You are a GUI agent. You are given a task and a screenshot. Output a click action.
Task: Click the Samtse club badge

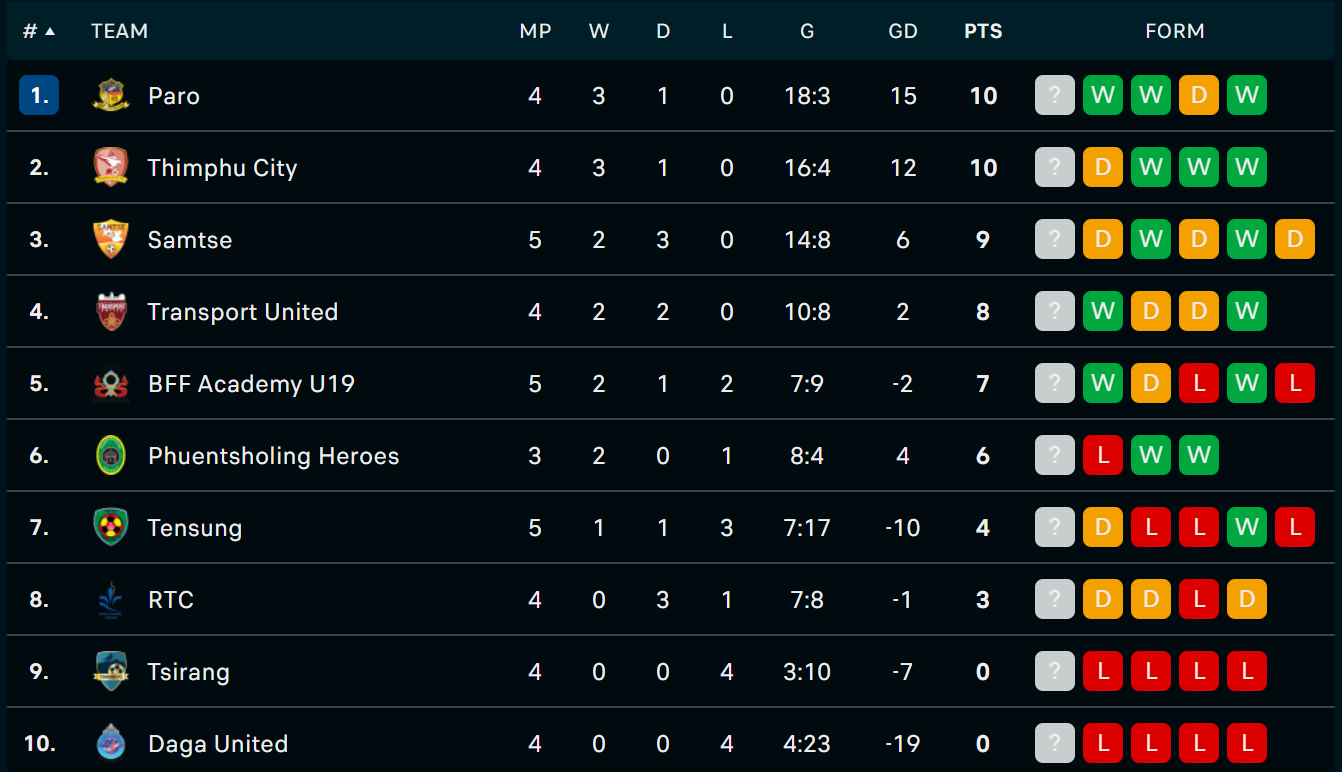point(111,240)
